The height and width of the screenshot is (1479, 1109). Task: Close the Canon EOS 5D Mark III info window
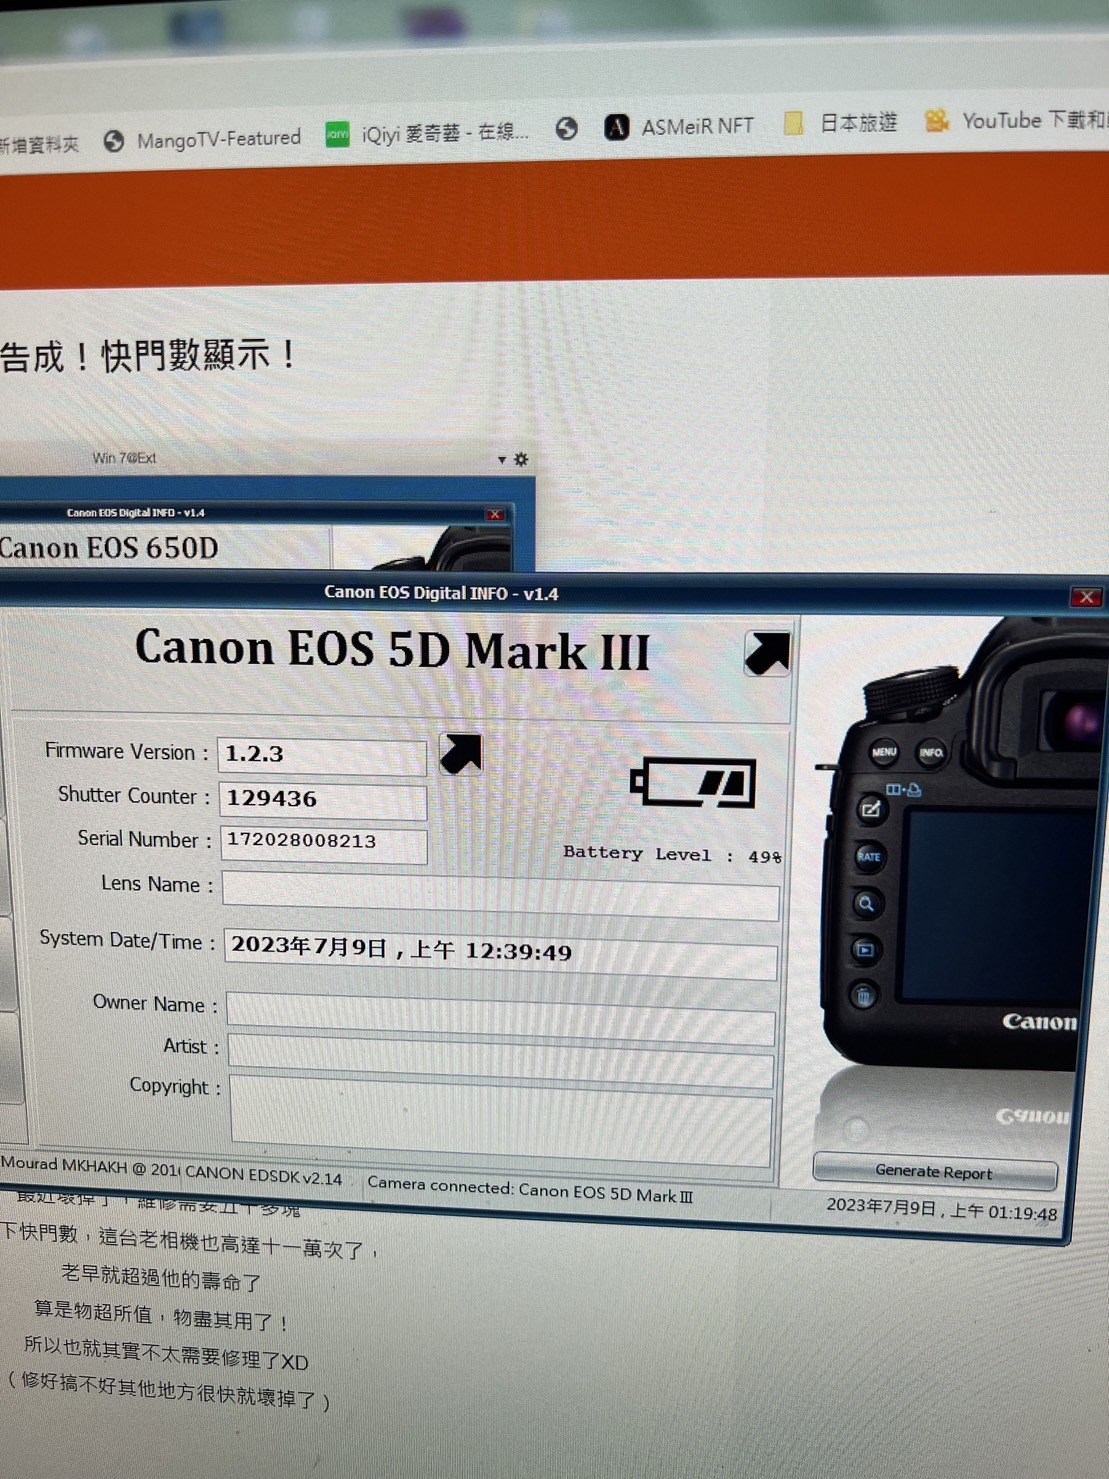[1086, 597]
